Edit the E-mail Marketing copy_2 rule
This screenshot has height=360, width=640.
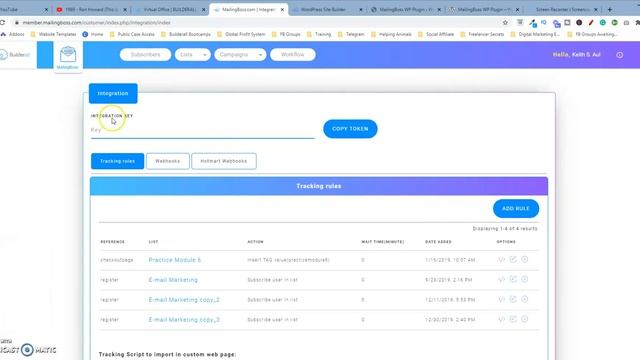click(x=513, y=299)
